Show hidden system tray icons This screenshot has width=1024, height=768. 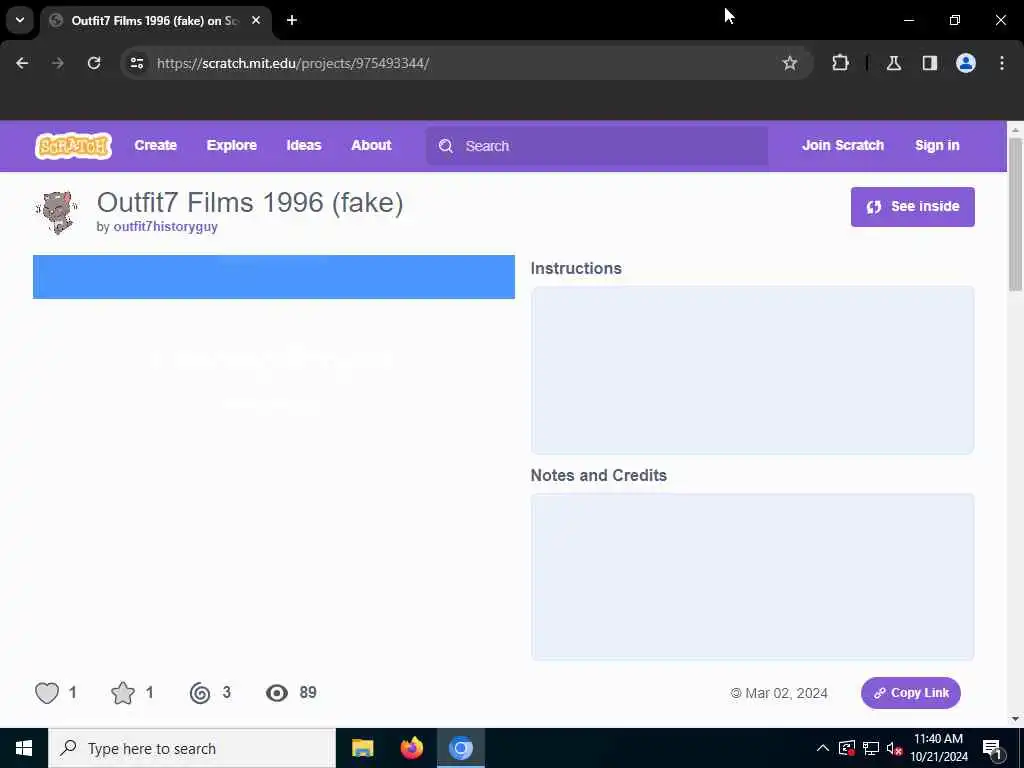(823, 748)
